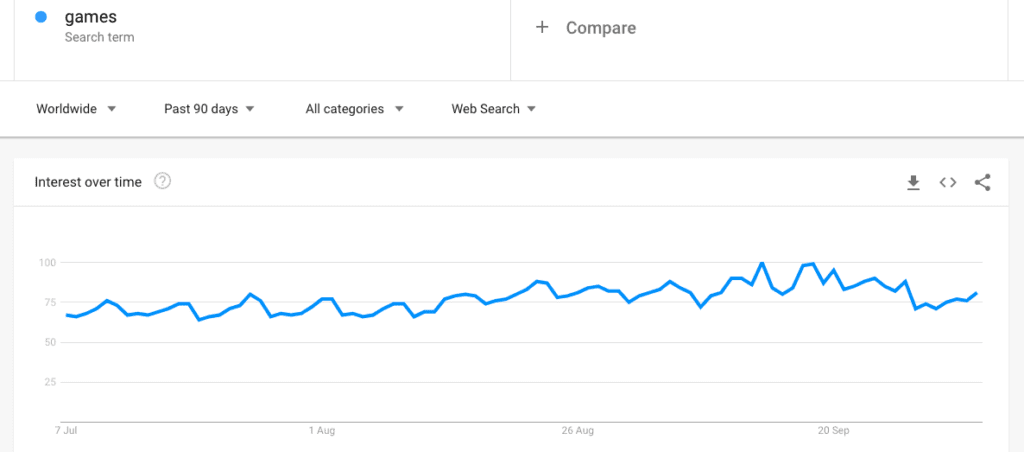Open the help icon beside Interest over time
1024x452 pixels.
click(x=163, y=182)
